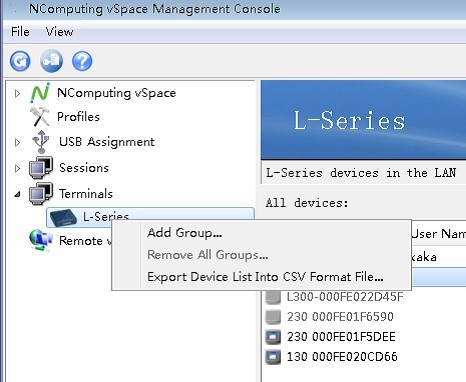
Task: Collapse the Terminals tree node
Action: (x=17, y=194)
